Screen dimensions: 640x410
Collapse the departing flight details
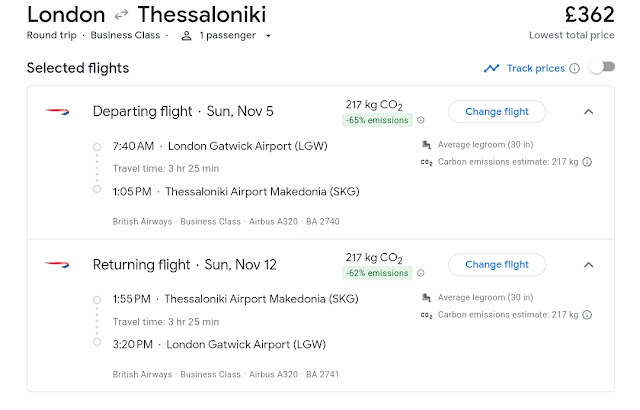(x=588, y=111)
